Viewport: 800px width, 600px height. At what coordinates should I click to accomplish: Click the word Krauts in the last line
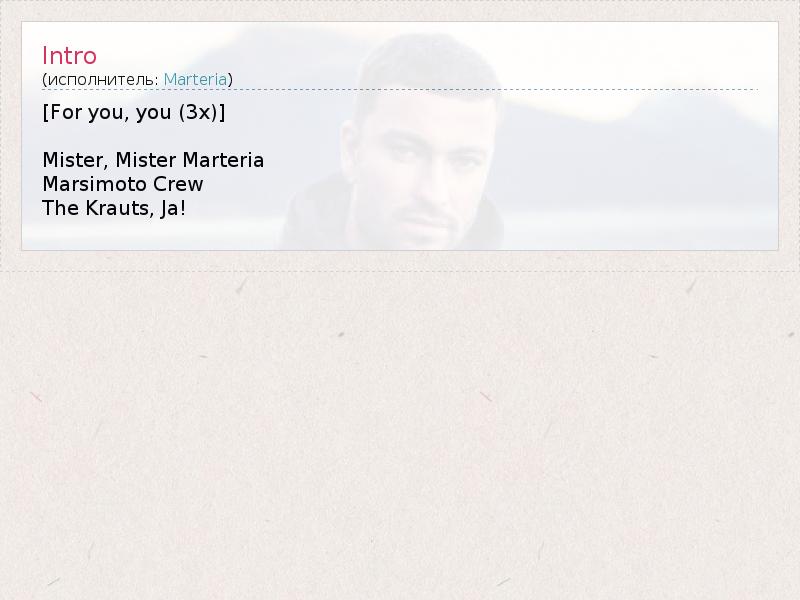pos(117,208)
